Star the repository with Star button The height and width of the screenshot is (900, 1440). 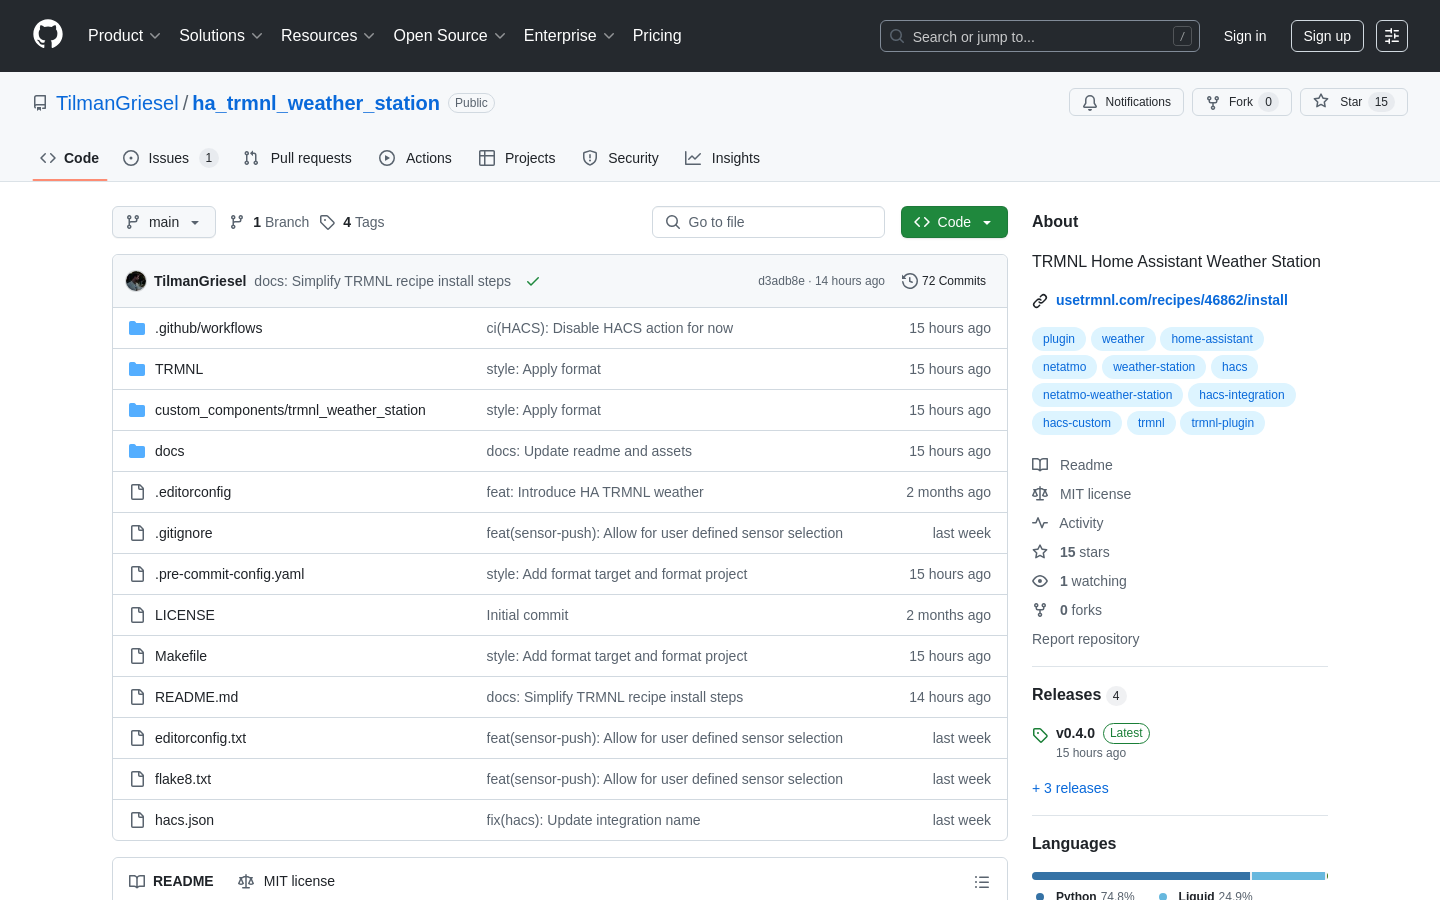(1354, 102)
